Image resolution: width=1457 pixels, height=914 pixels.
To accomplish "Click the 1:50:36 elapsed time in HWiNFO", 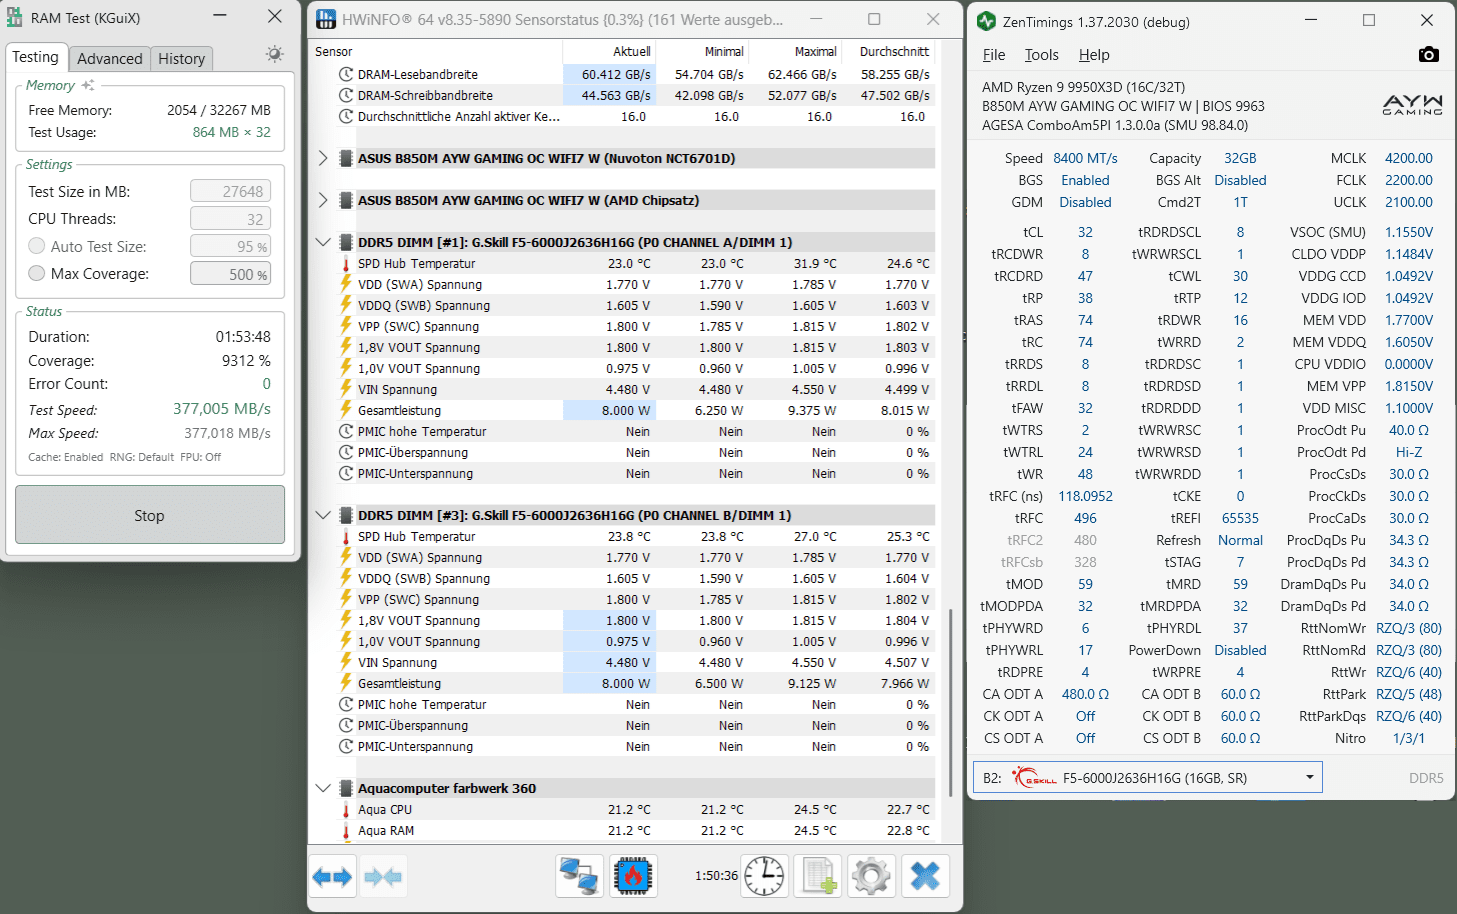I will tap(716, 875).
